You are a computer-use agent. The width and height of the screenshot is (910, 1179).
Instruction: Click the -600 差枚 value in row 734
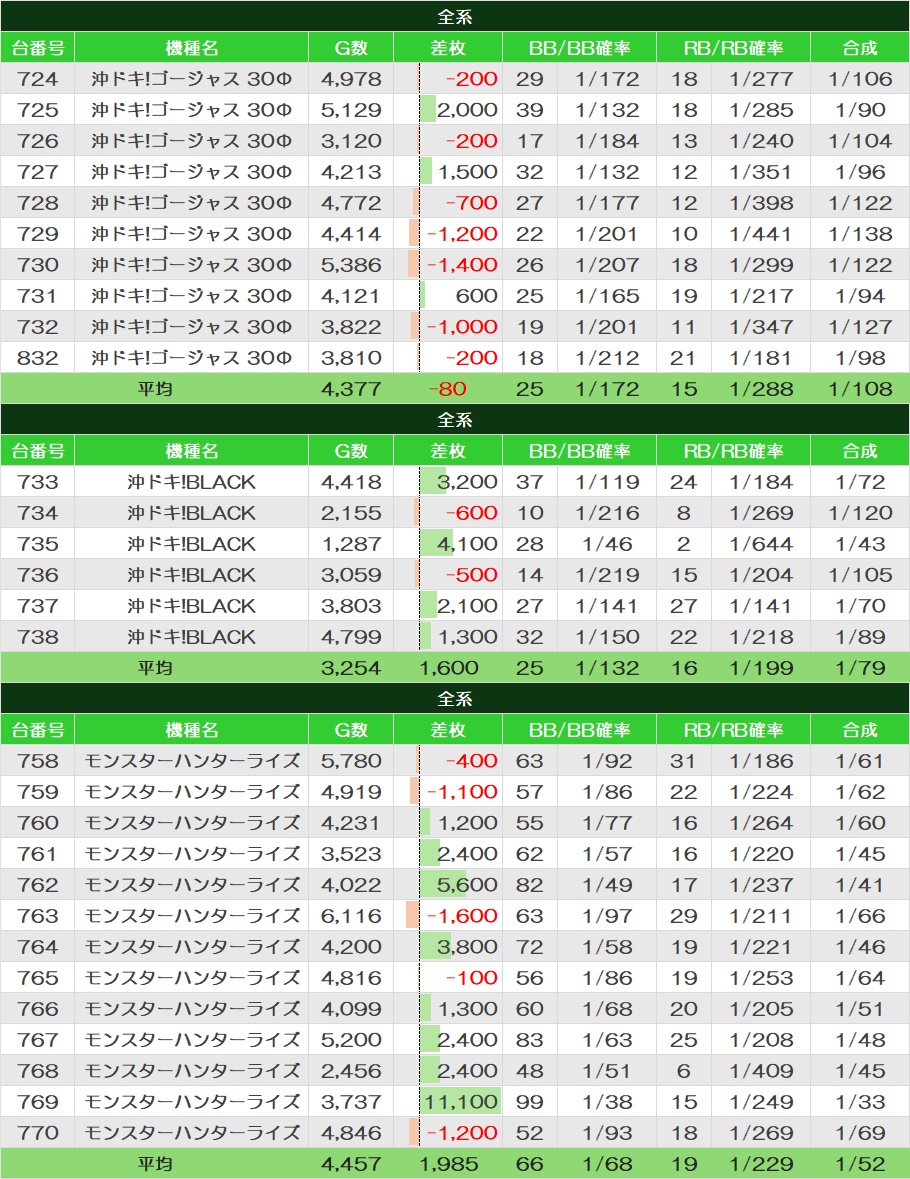pyautogui.click(x=472, y=513)
